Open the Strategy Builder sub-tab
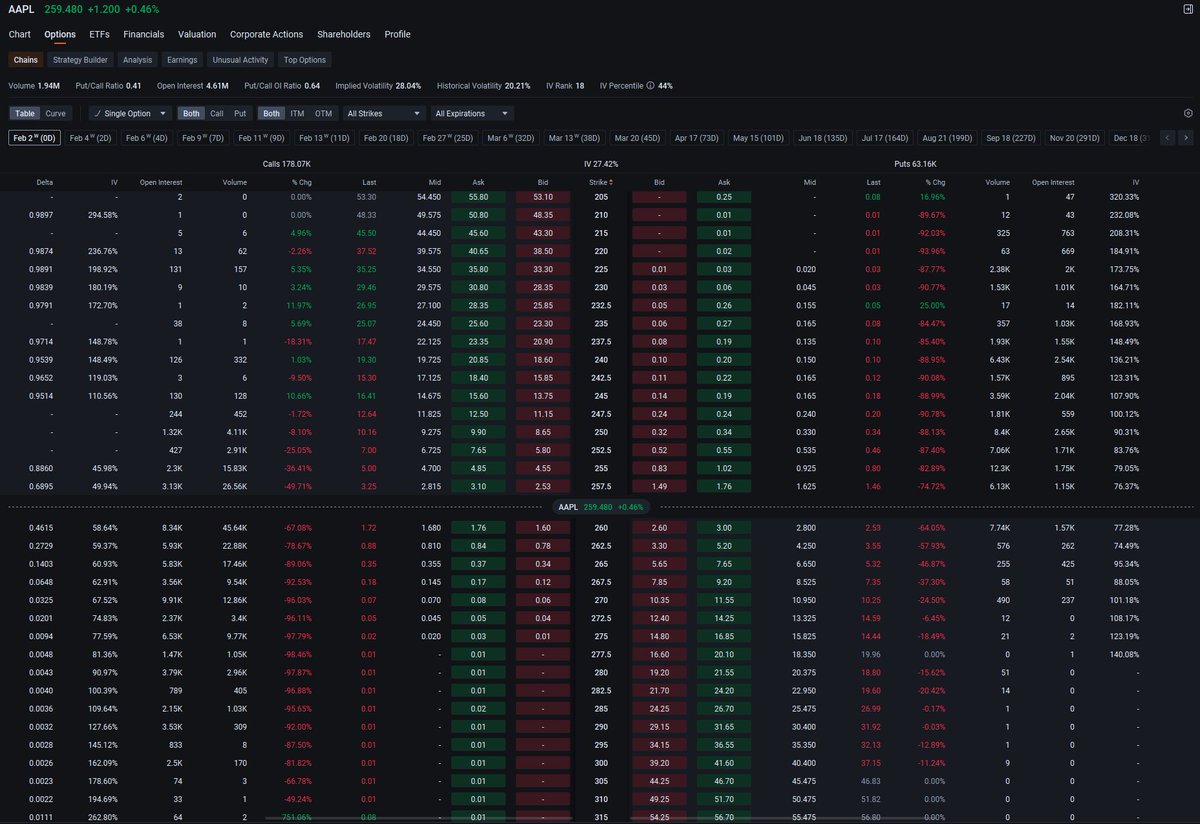 [x=80, y=60]
